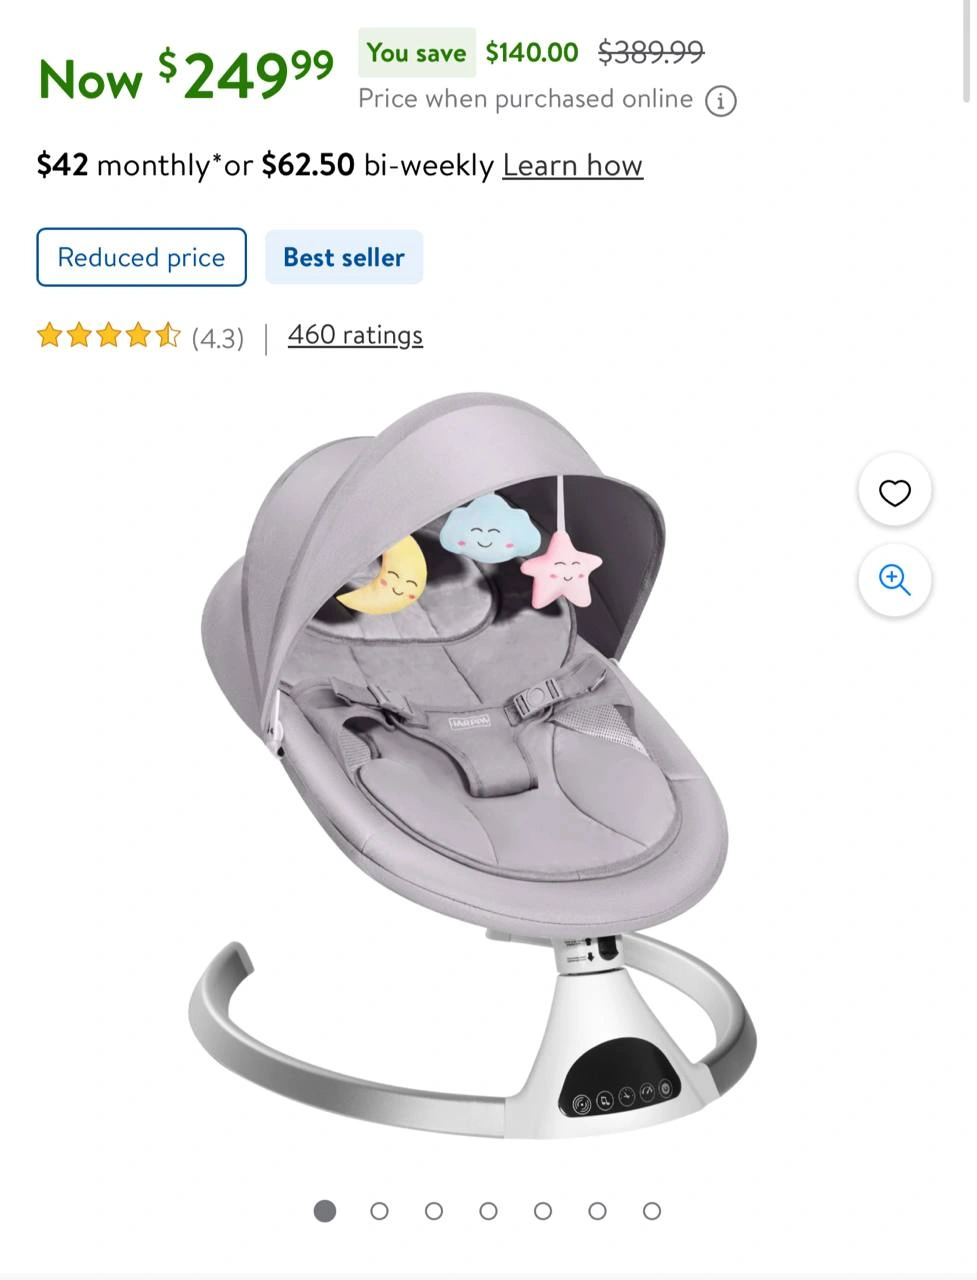Tap the baby swing product image
This screenshot has width=977, height=1280.
pos(473,765)
